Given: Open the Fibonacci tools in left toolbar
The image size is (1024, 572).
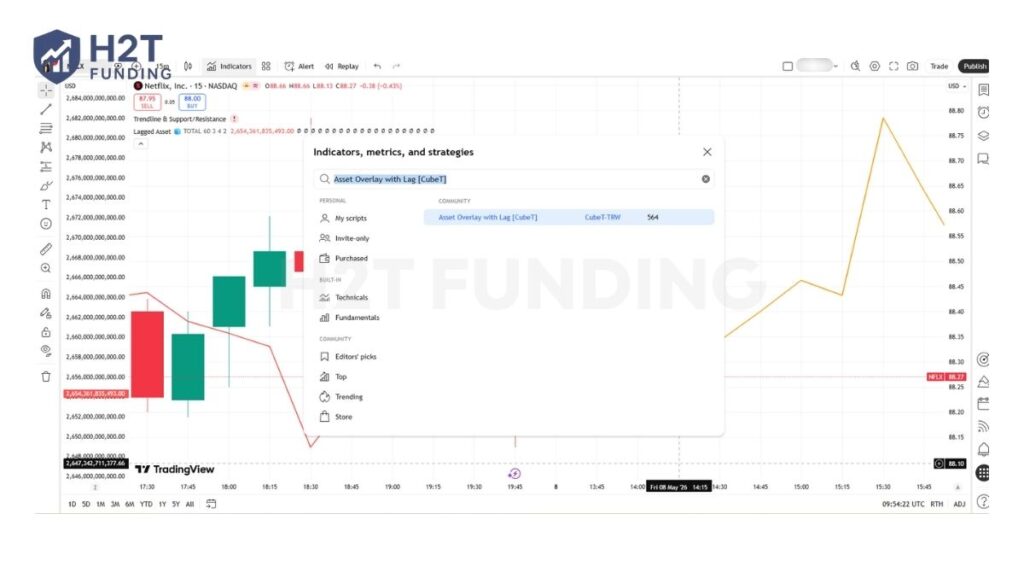Looking at the screenshot, I should point(46,129).
